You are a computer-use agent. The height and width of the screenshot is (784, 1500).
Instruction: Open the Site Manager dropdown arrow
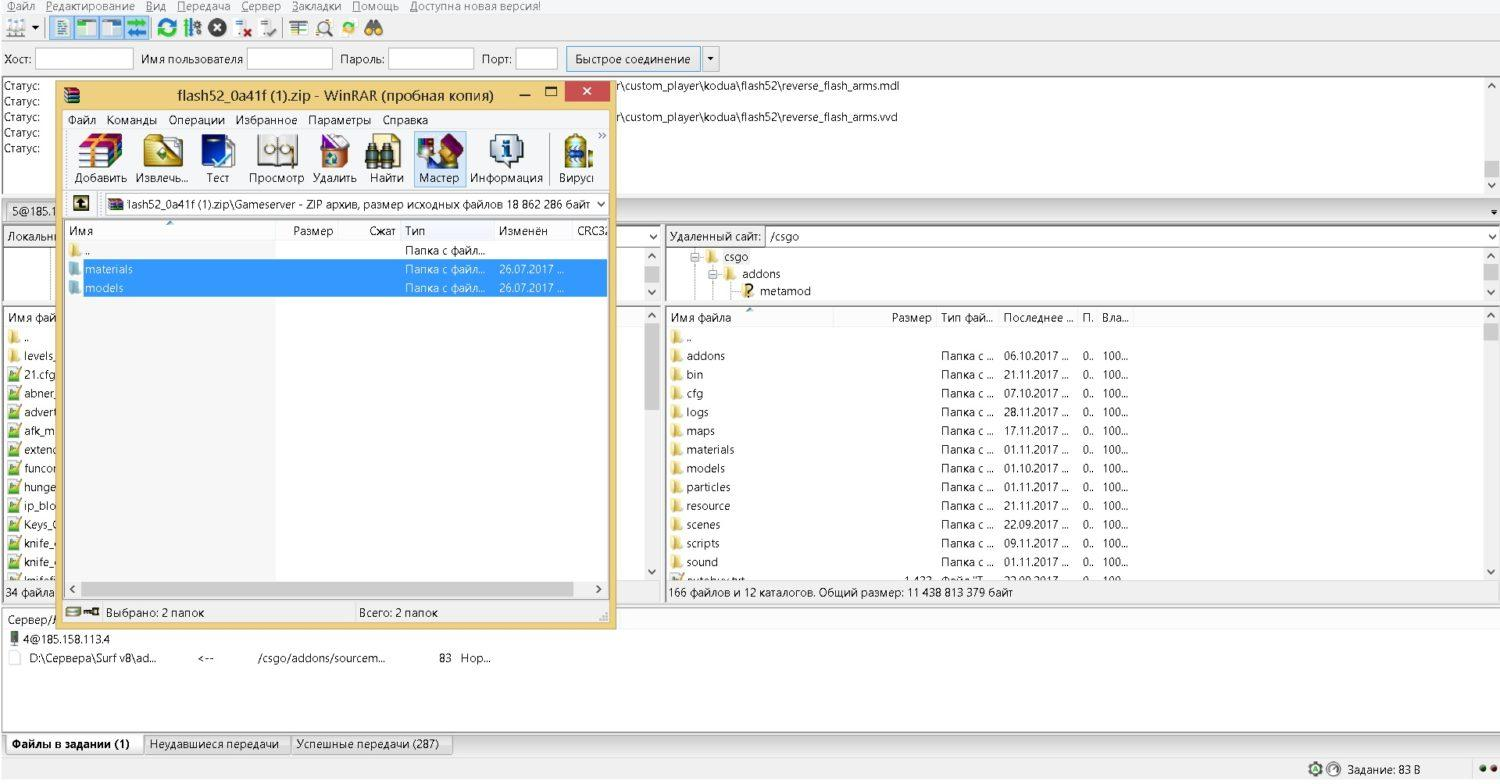click(x=36, y=28)
